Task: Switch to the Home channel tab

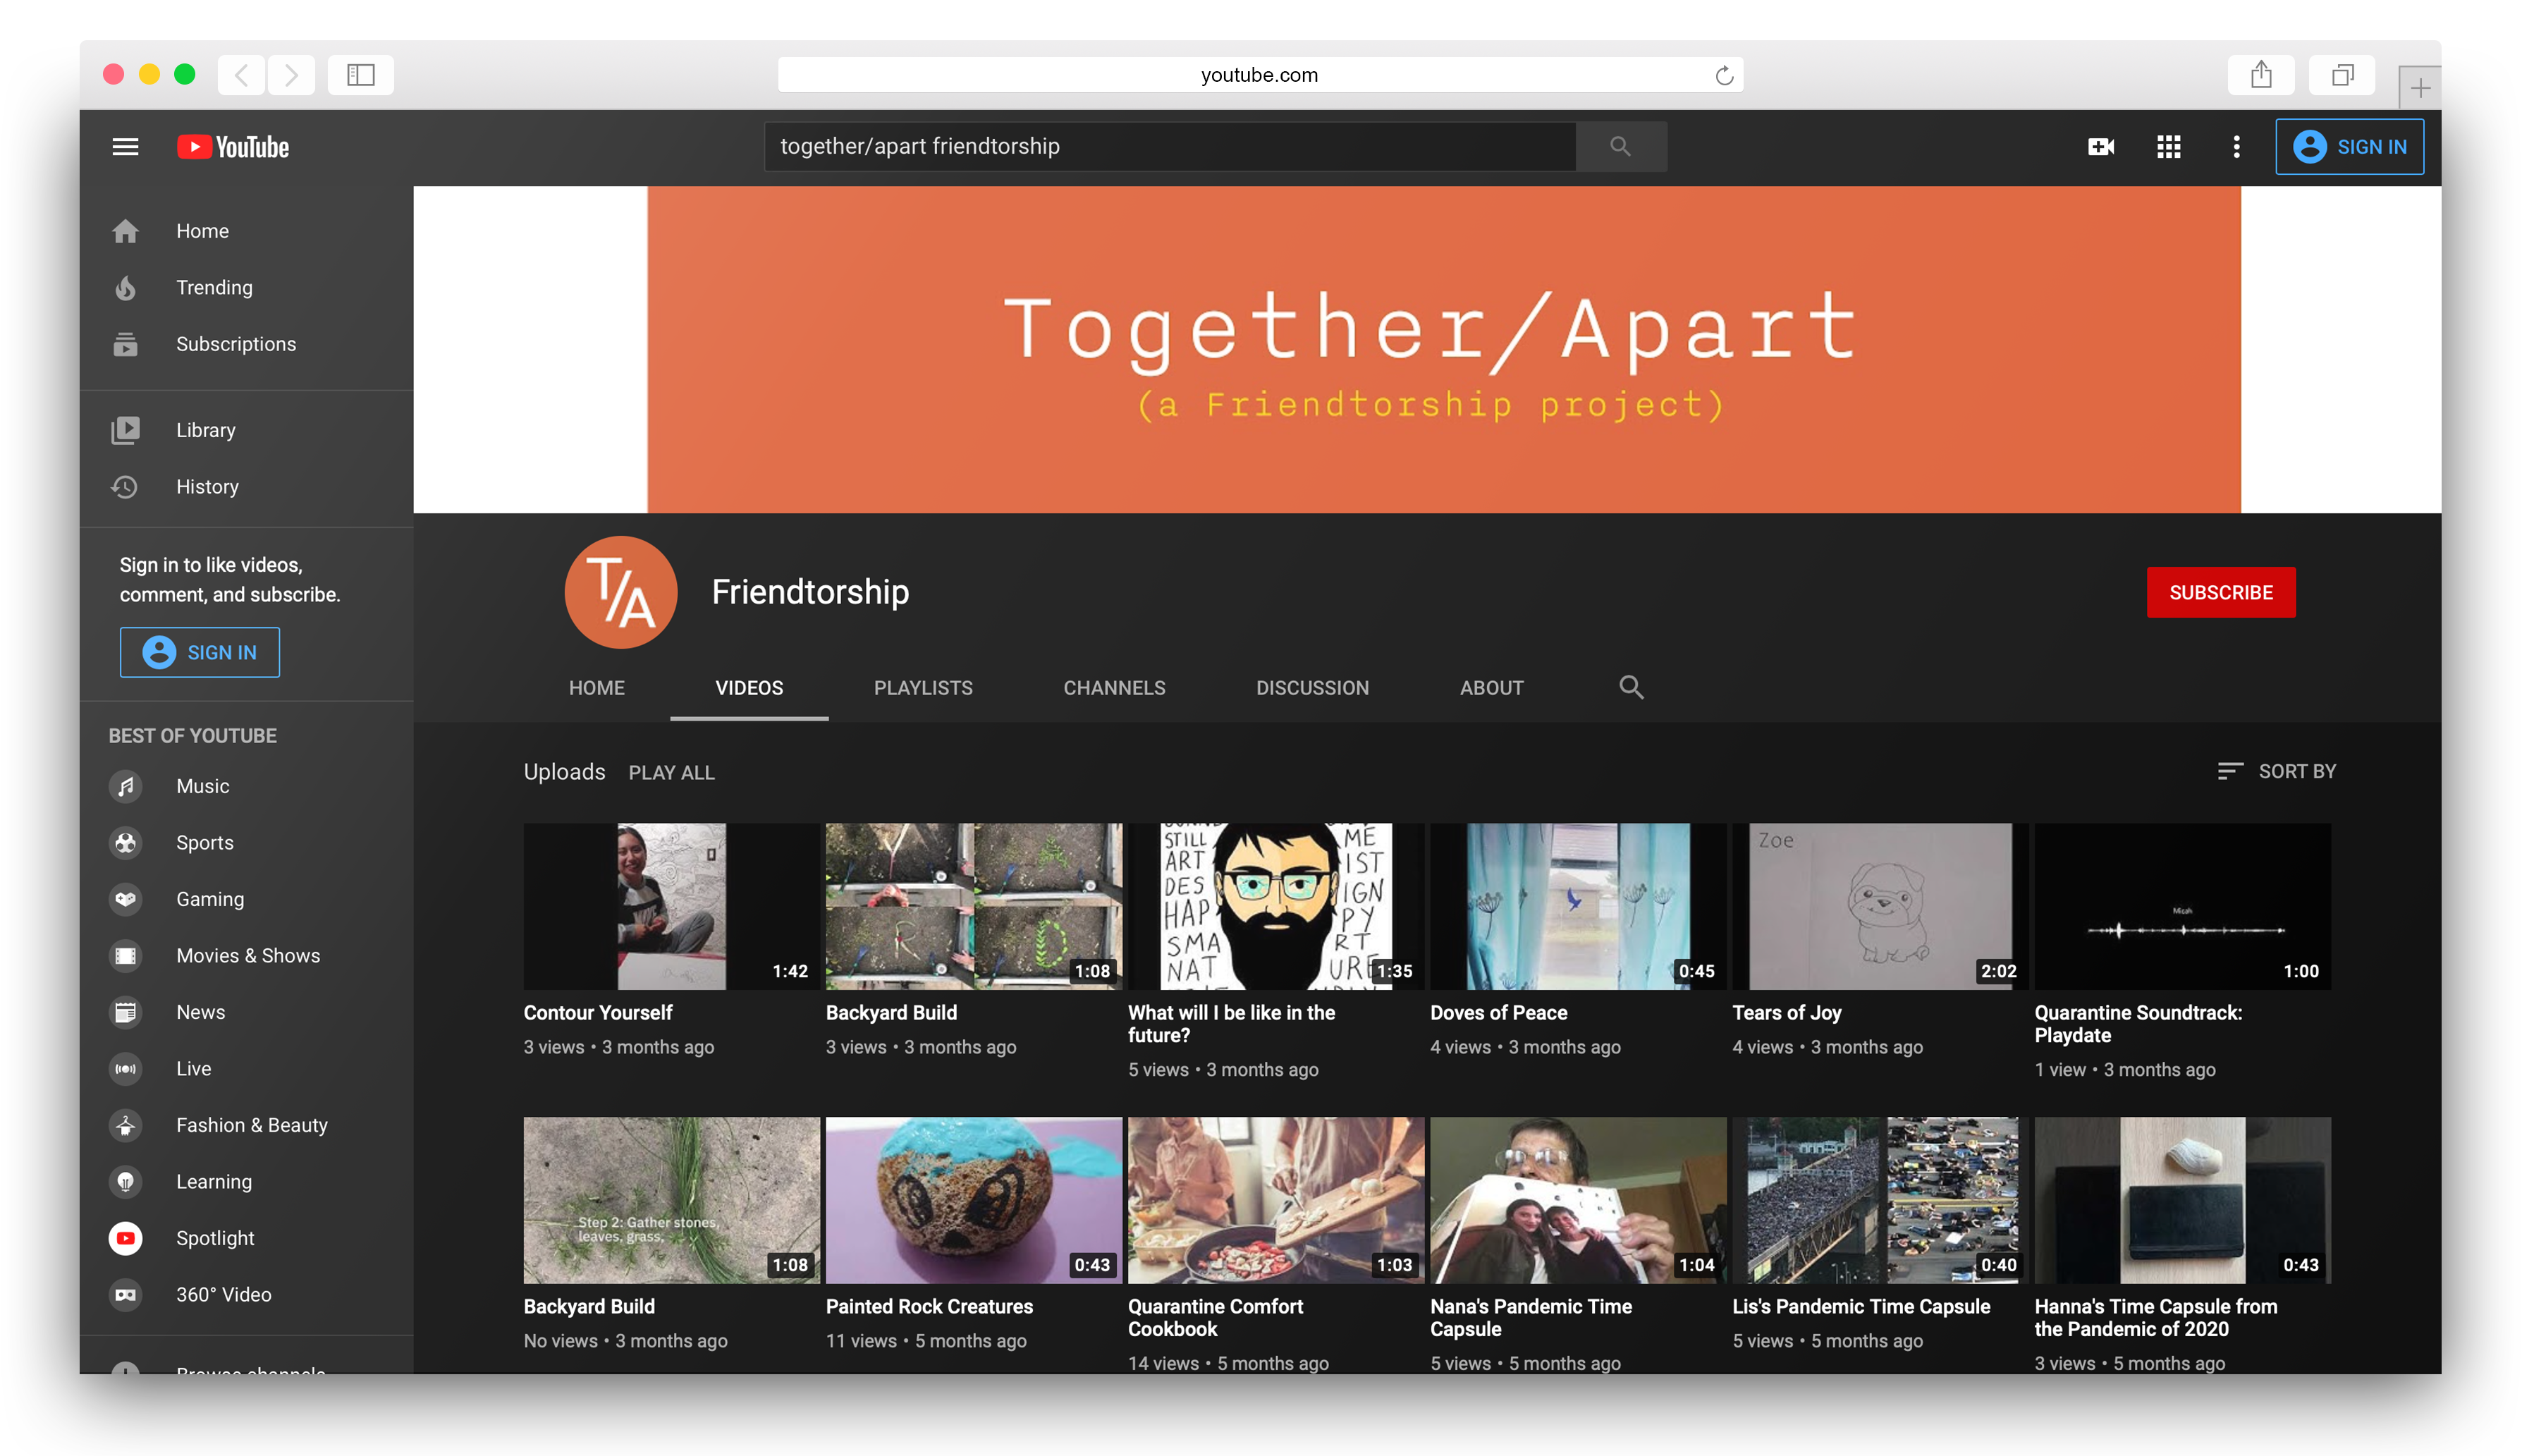Action: (x=596, y=688)
